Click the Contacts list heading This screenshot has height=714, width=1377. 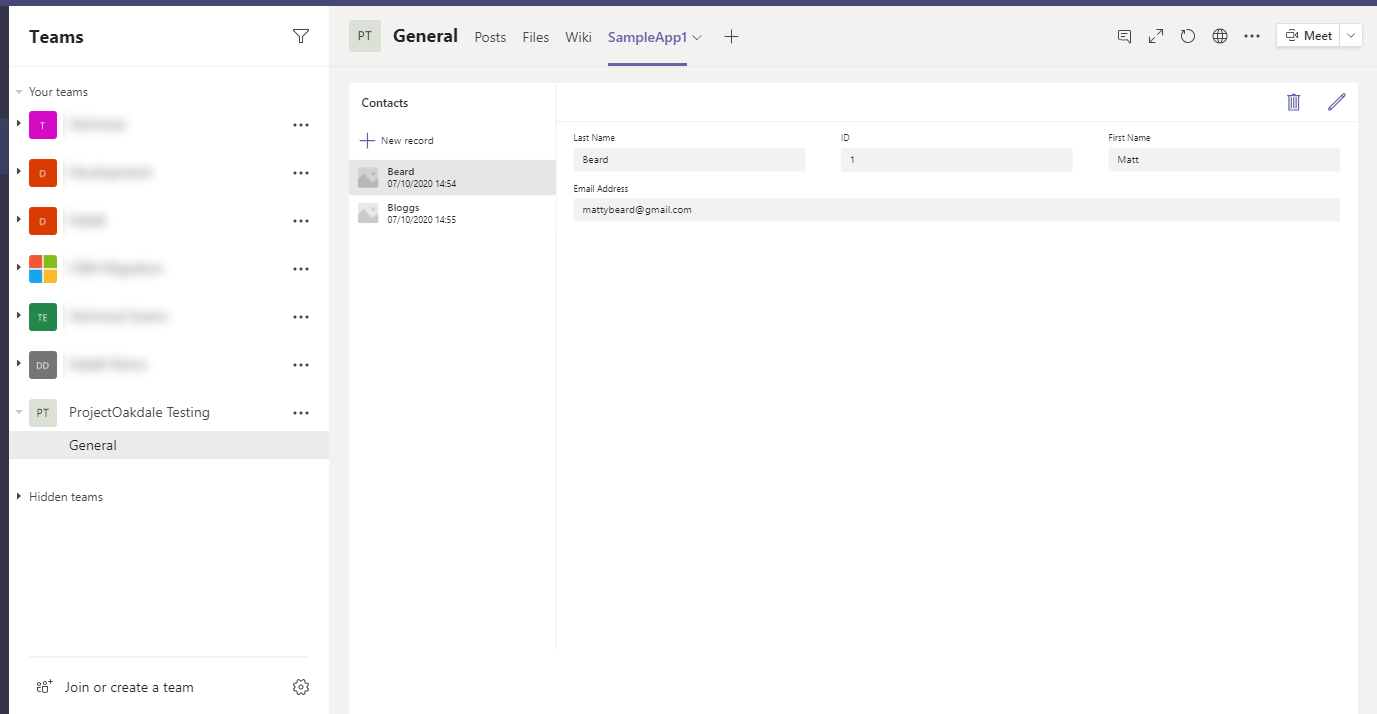click(x=385, y=103)
